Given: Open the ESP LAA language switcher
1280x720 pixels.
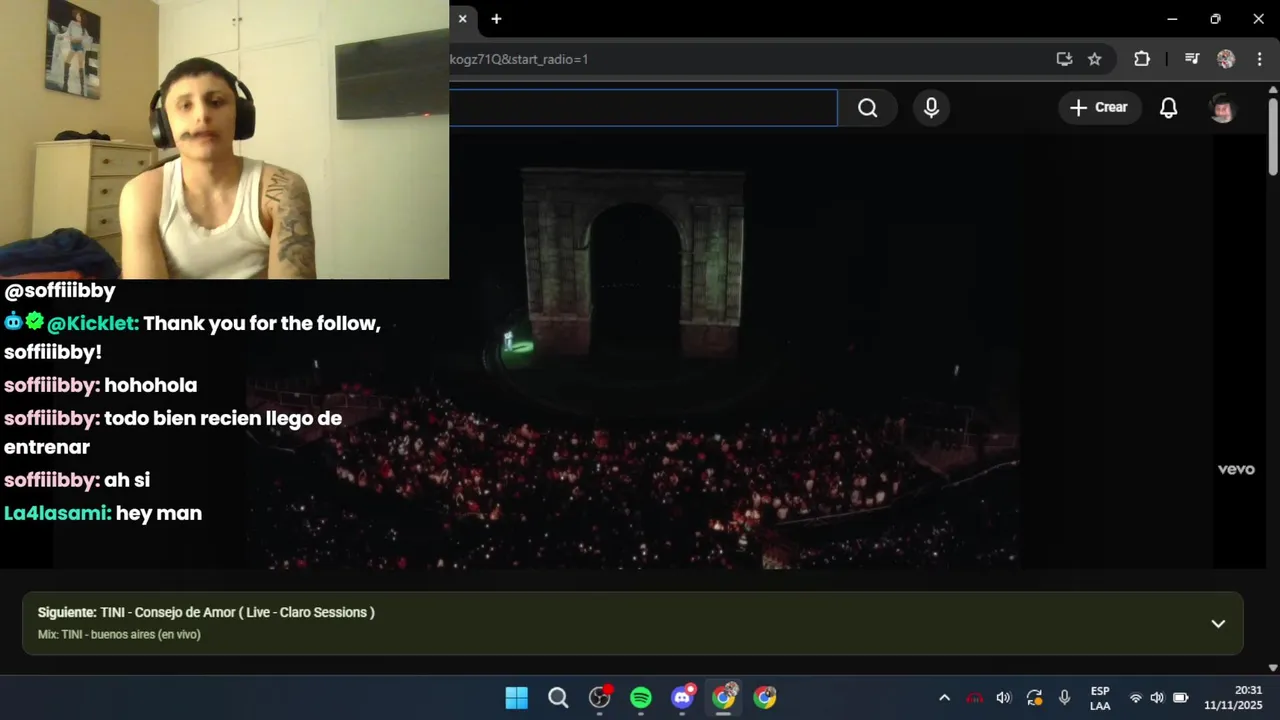Looking at the screenshot, I should (1100, 698).
